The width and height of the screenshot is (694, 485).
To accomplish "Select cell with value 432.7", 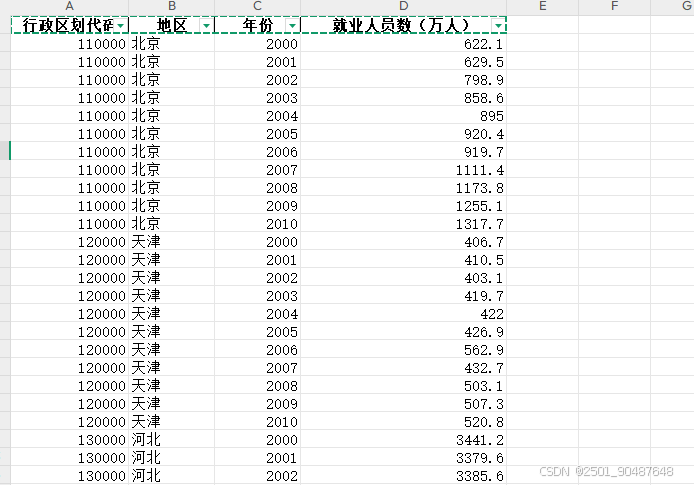I will click(x=403, y=367).
